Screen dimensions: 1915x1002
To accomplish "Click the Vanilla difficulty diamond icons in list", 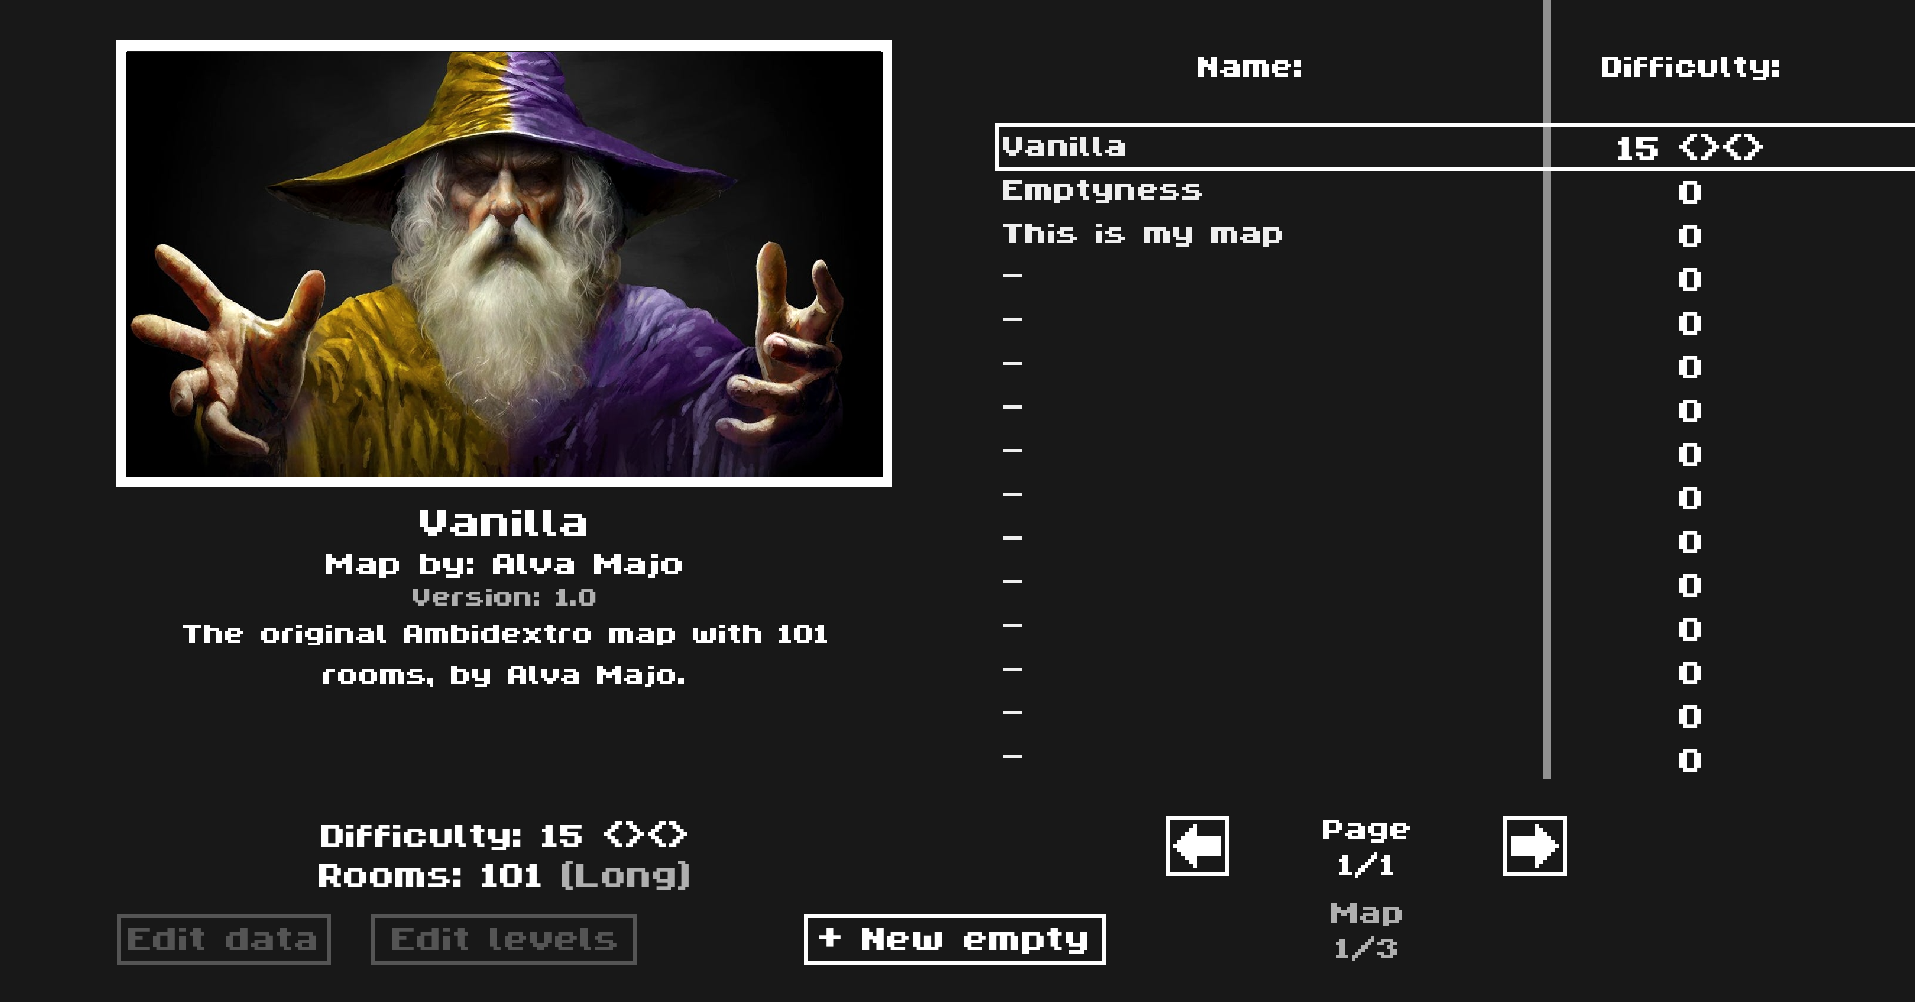I will [1721, 147].
